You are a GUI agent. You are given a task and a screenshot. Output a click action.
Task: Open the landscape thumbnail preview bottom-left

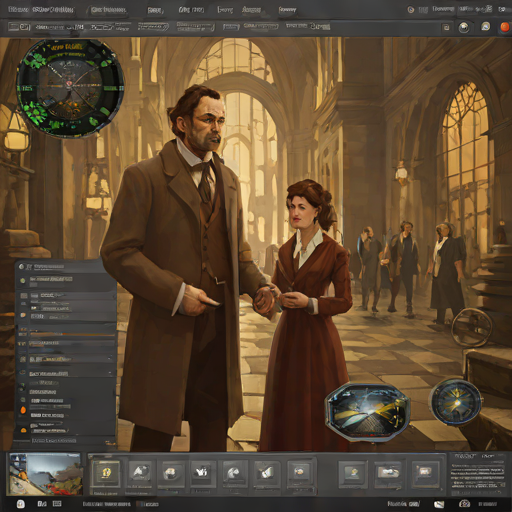pos(45,474)
